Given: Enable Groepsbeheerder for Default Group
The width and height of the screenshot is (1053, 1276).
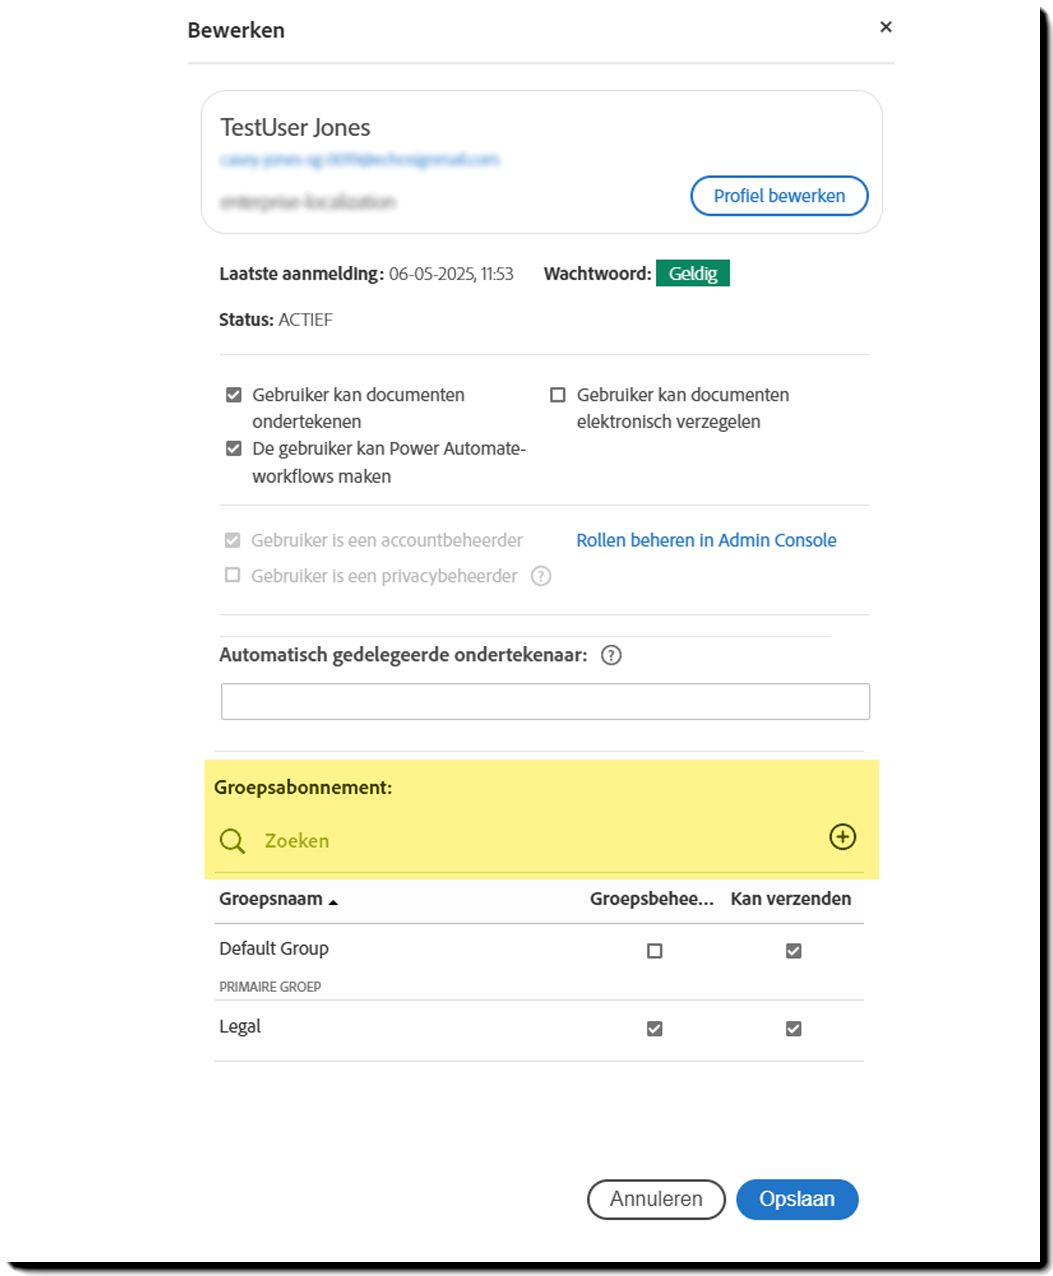Looking at the screenshot, I should click(655, 951).
